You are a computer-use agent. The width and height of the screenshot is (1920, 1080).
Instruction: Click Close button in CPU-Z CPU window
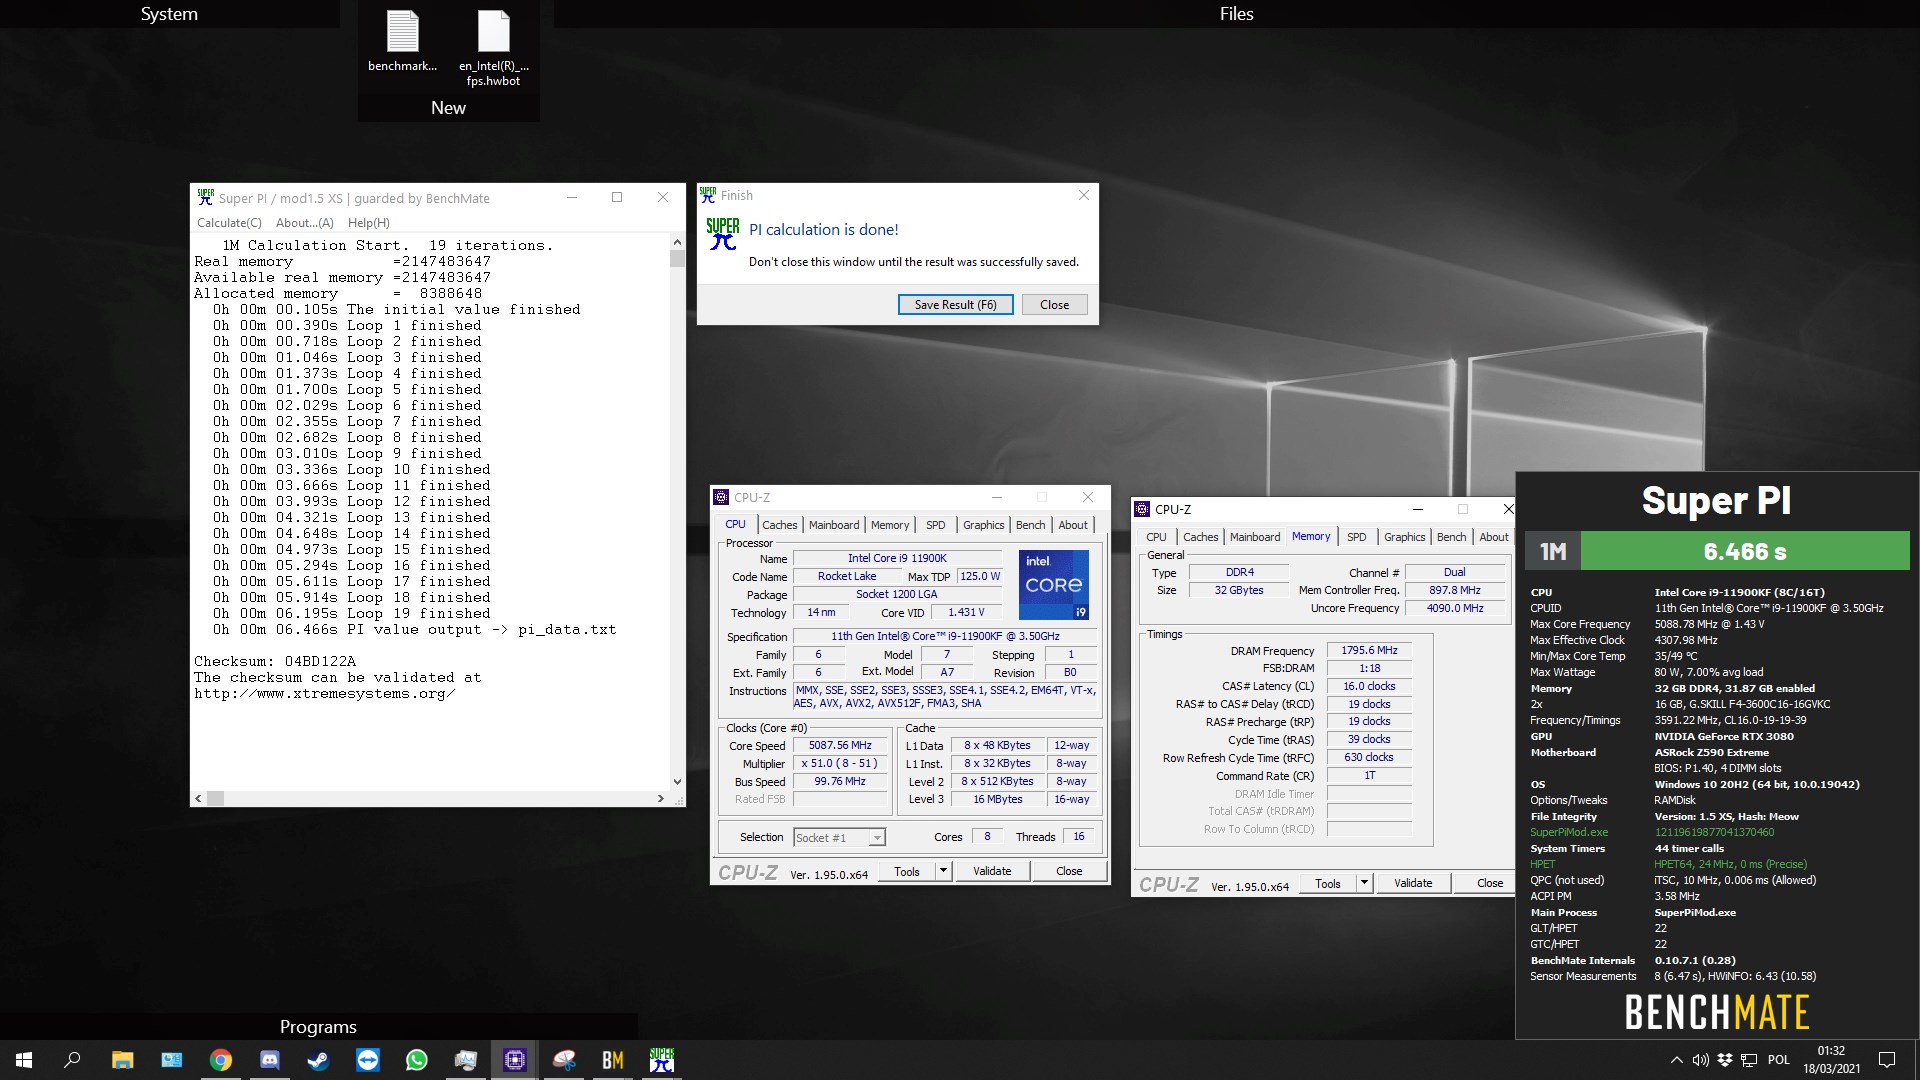[1069, 871]
